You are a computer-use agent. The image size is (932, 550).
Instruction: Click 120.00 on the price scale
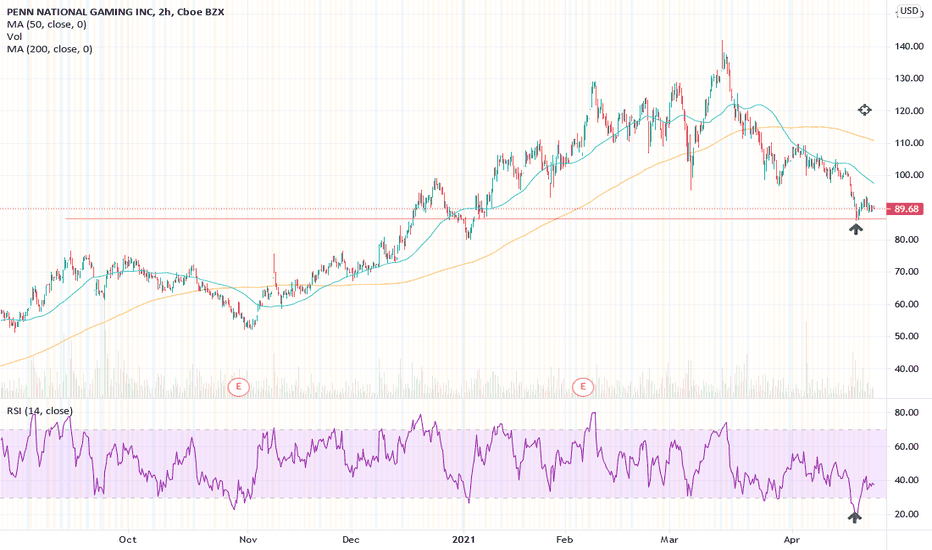click(909, 111)
